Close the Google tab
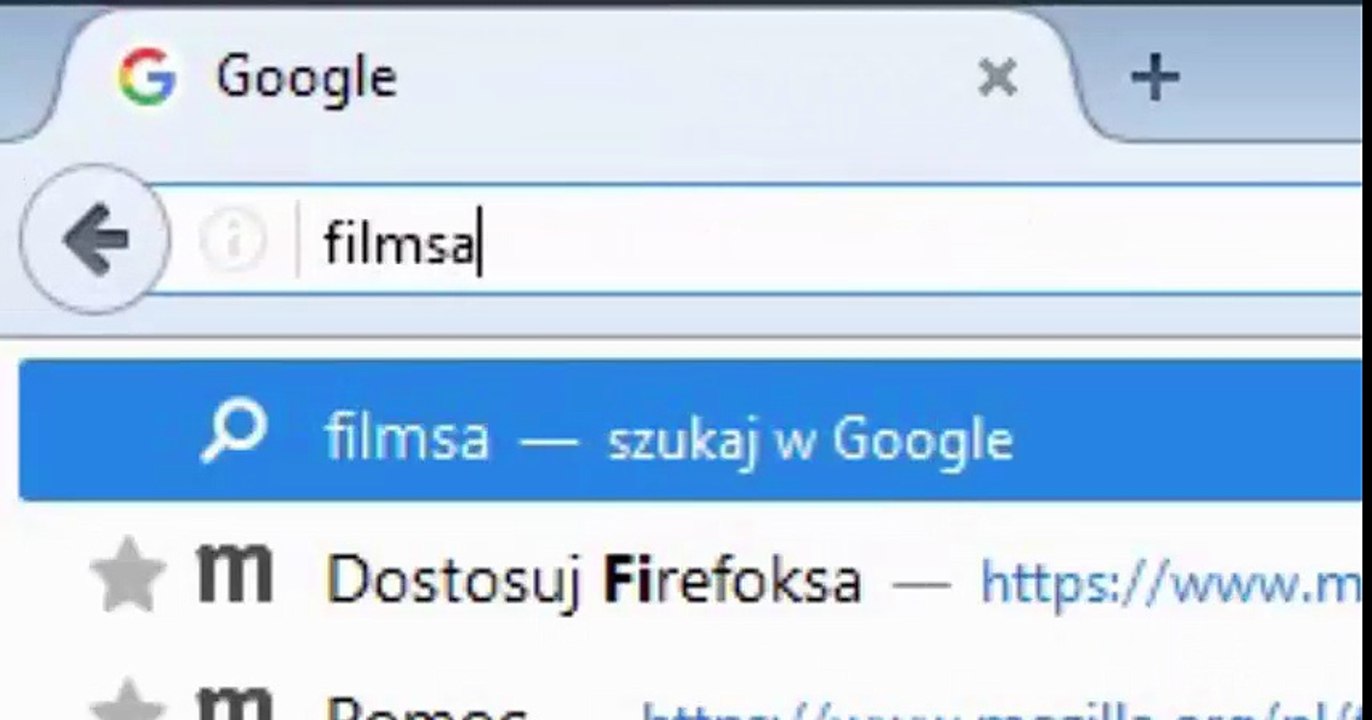Image resolution: width=1372 pixels, height=720 pixels. click(997, 77)
